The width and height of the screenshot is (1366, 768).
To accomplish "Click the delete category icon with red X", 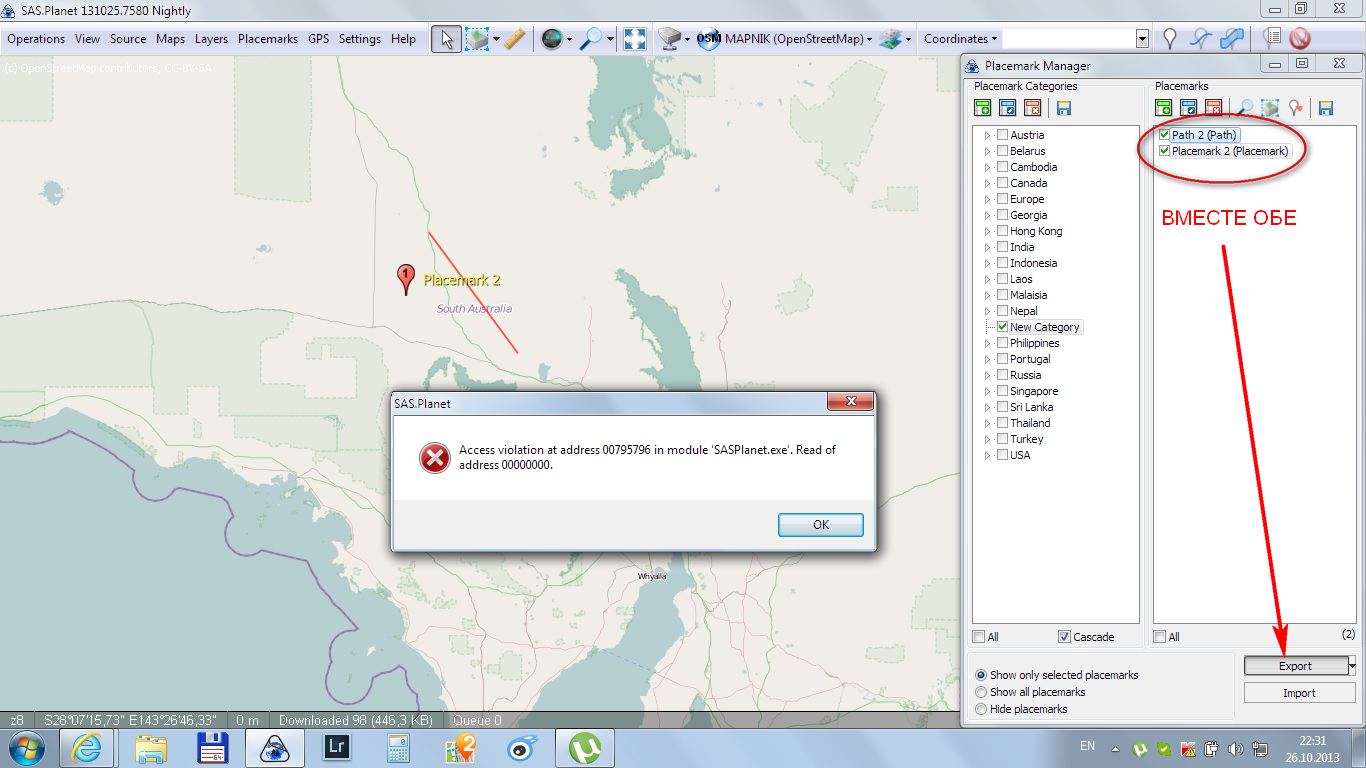I will [x=1033, y=108].
